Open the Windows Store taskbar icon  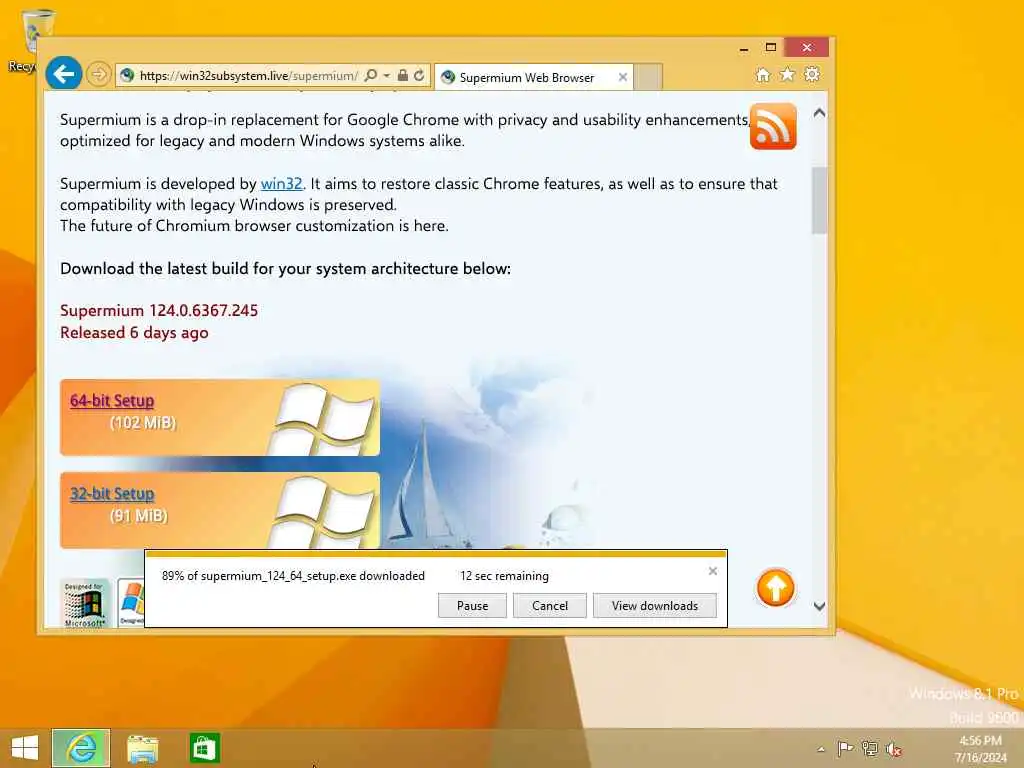point(204,748)
